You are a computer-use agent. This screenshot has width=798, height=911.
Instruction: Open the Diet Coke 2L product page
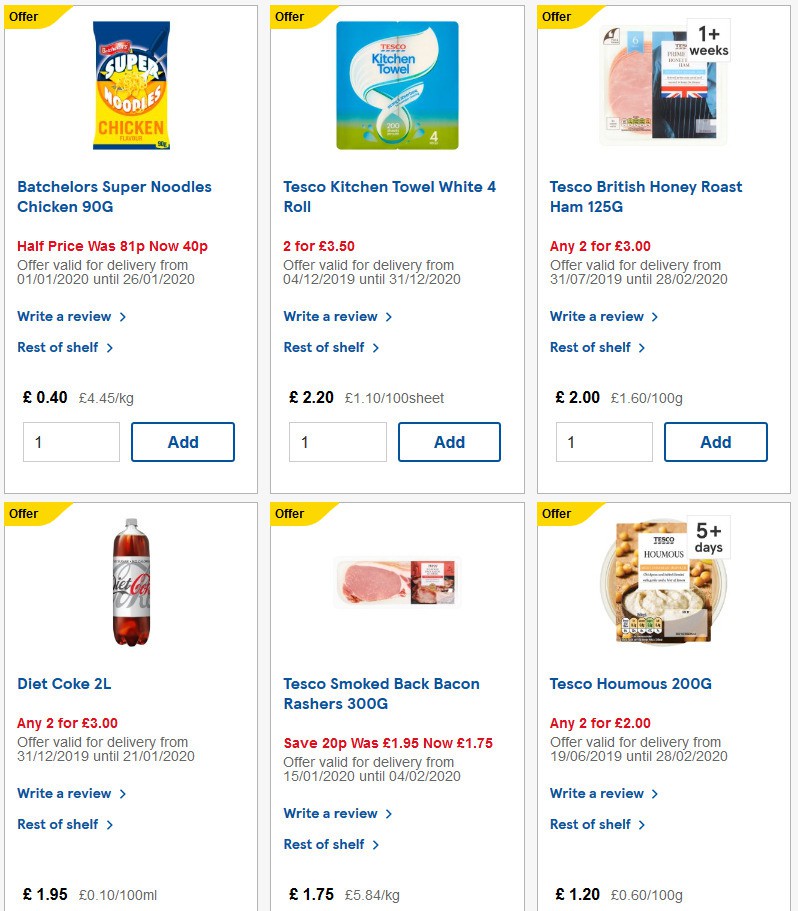click(62, 684)
